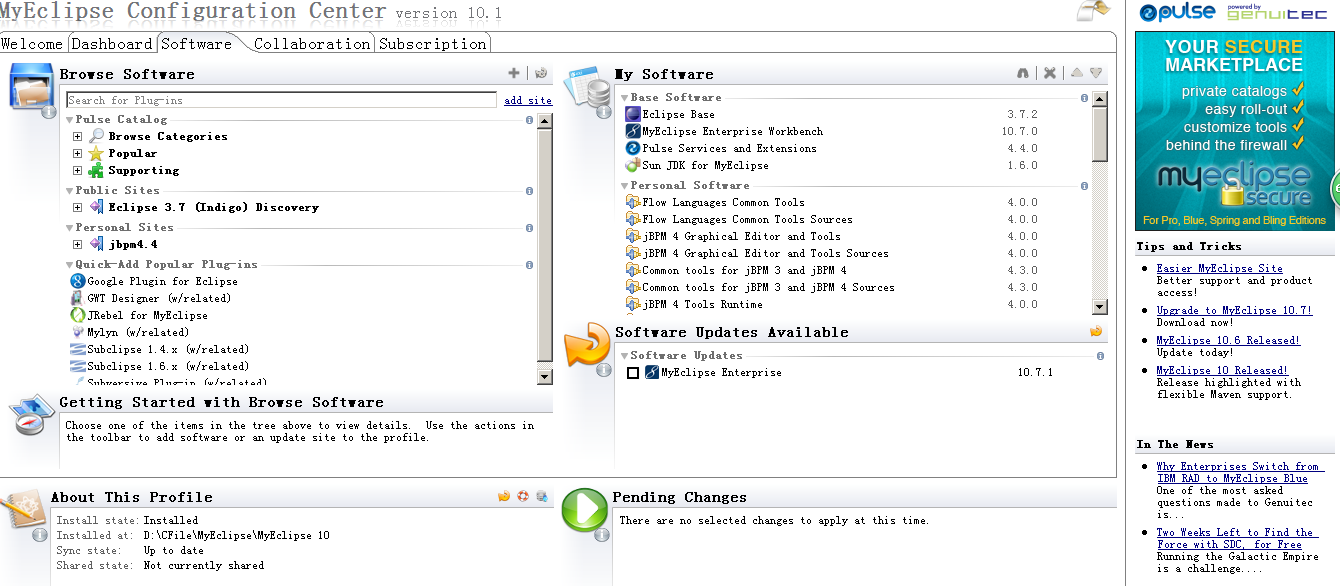Click the add site link
The image size is (1340, 586).
pyautogui.click(x=528, y=100)
